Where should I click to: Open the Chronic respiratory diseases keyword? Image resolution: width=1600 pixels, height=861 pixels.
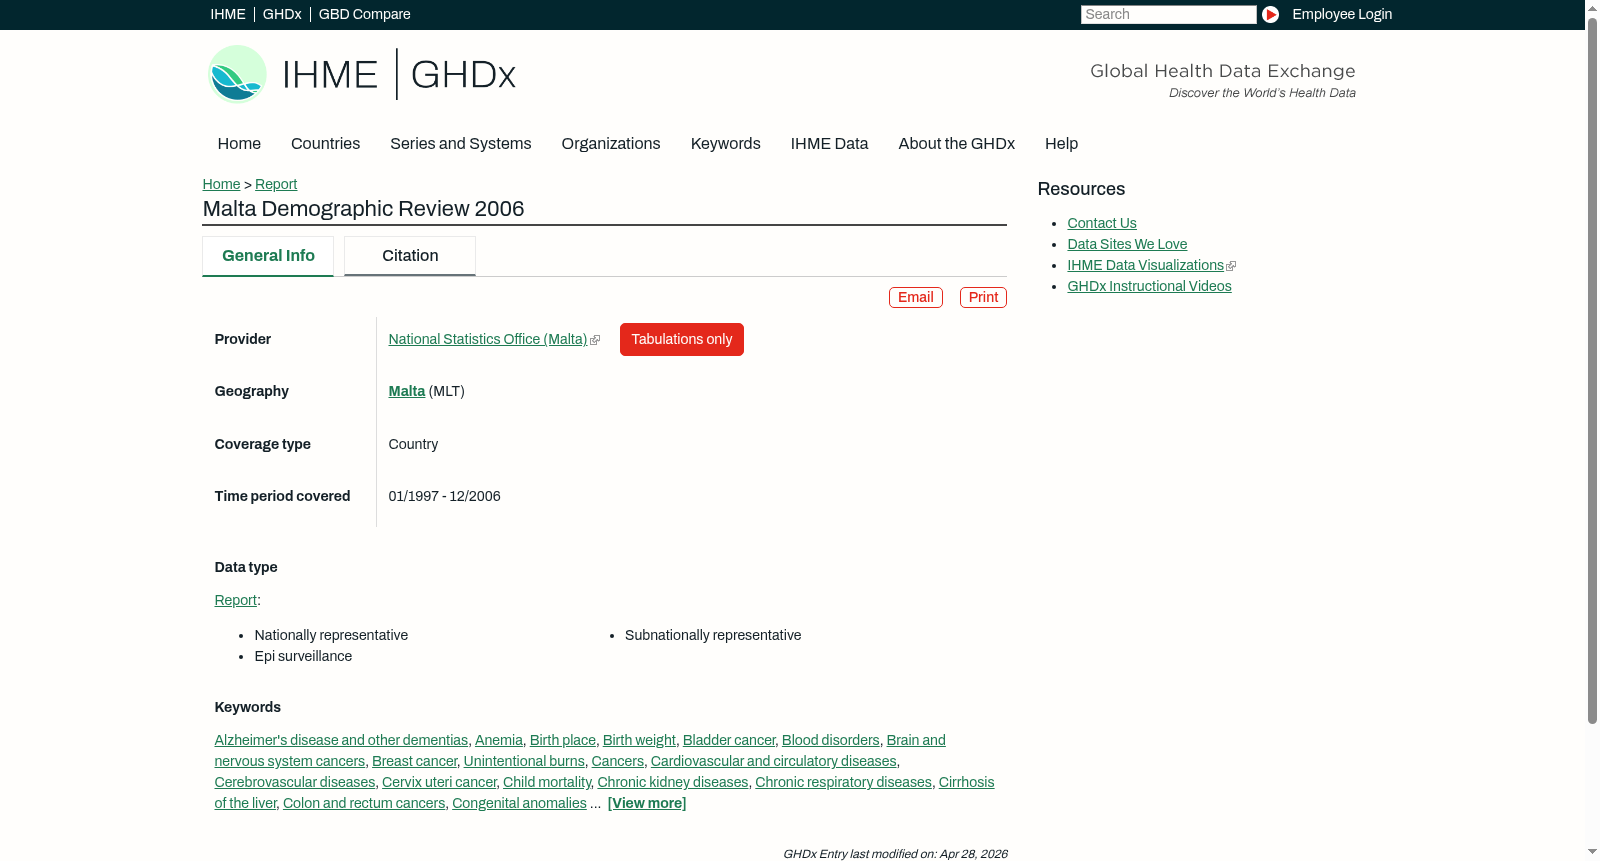pos(844,782)
